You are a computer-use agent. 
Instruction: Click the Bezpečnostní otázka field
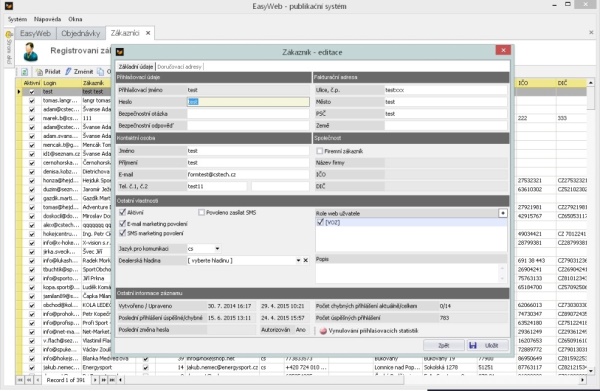pyautogui.click(x=248, y=114)
